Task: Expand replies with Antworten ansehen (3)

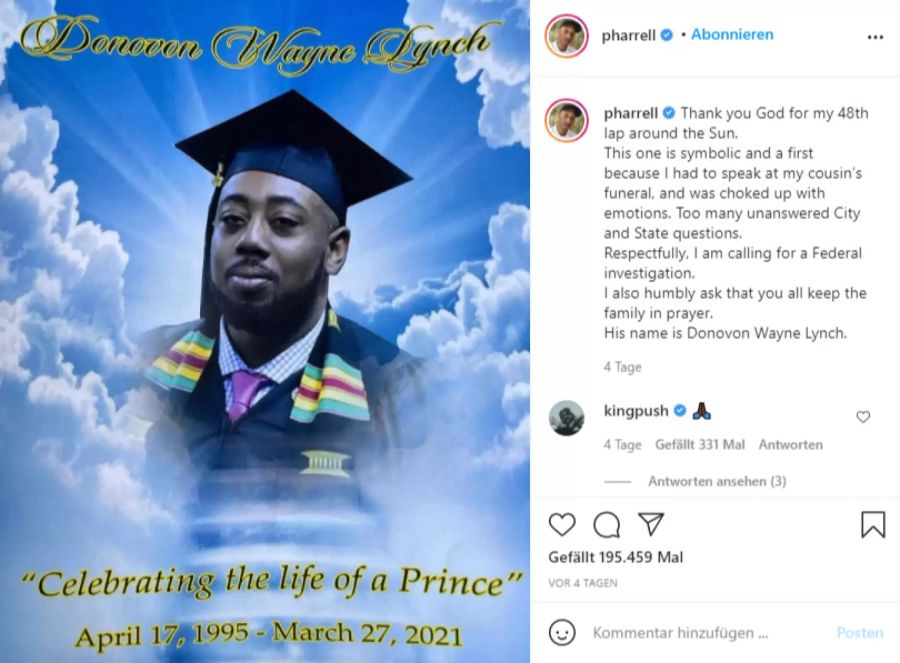Action: tap(717, 481)
